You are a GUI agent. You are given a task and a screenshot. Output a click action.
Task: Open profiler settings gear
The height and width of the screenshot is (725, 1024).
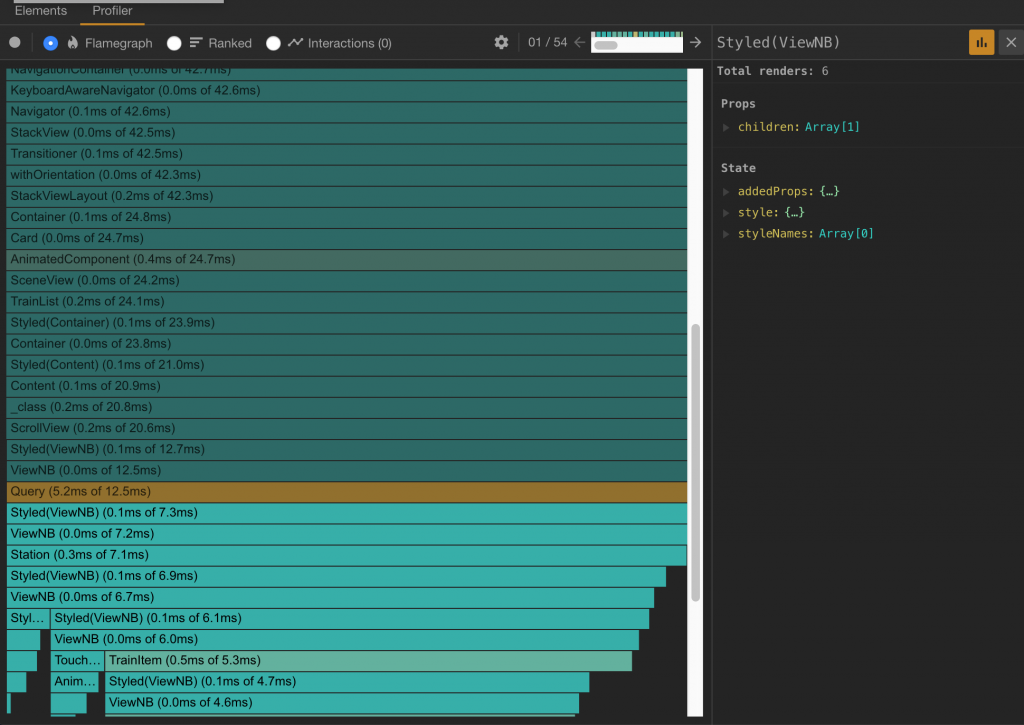pos(502,43)
